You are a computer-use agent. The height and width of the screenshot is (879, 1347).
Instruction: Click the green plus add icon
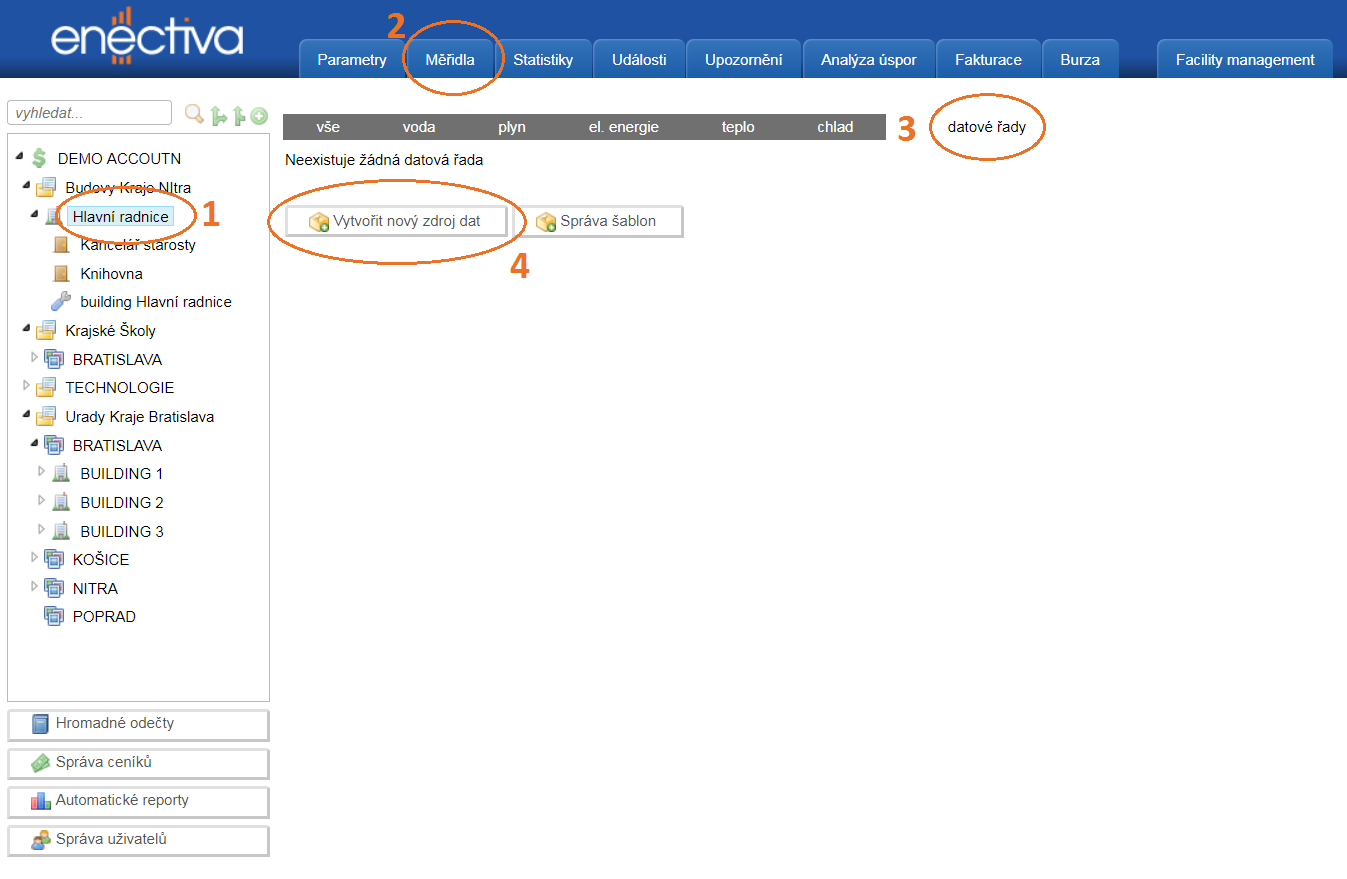coord(259,116)
